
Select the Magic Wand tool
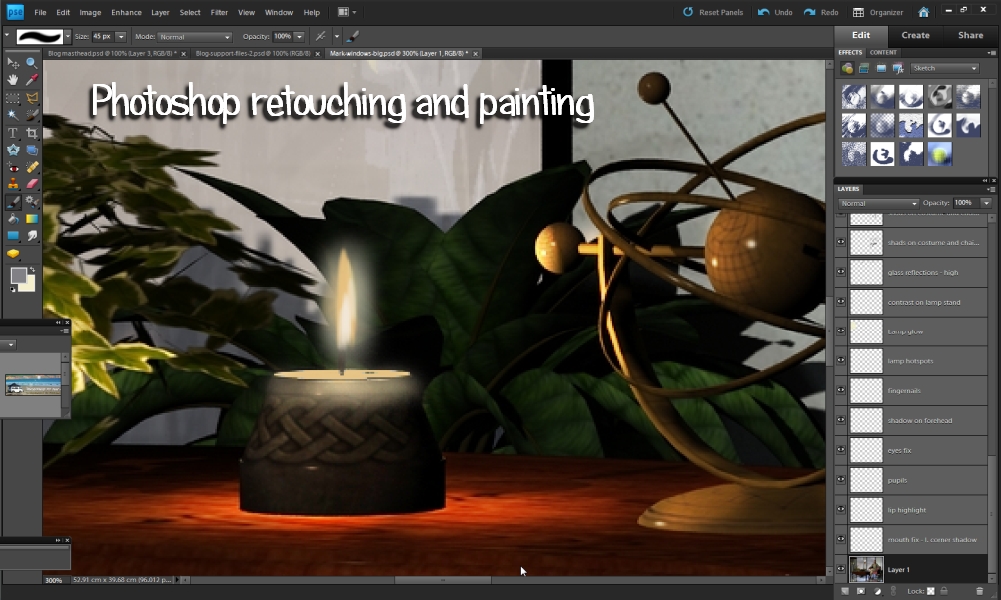[13, 115]
